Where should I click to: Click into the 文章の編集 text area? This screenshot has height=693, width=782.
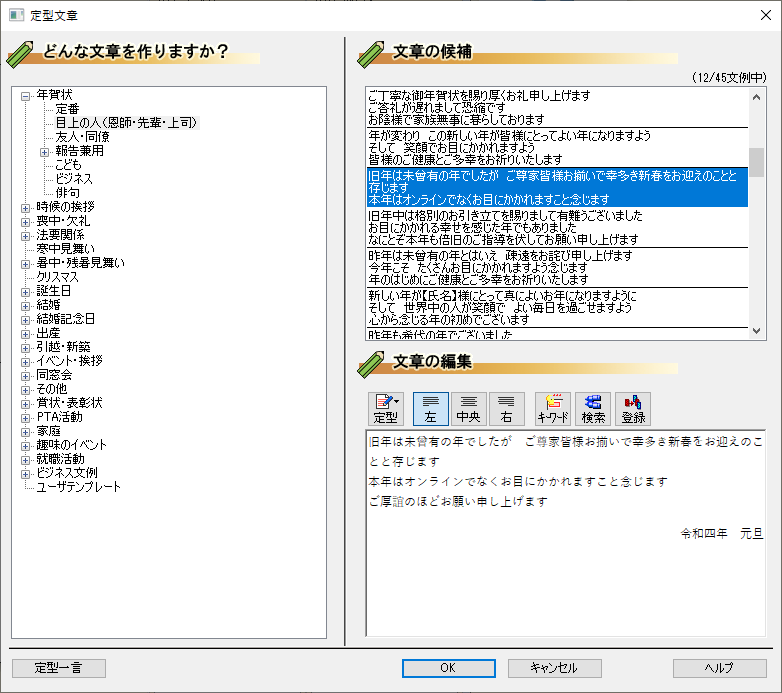(x=566, y=533)
